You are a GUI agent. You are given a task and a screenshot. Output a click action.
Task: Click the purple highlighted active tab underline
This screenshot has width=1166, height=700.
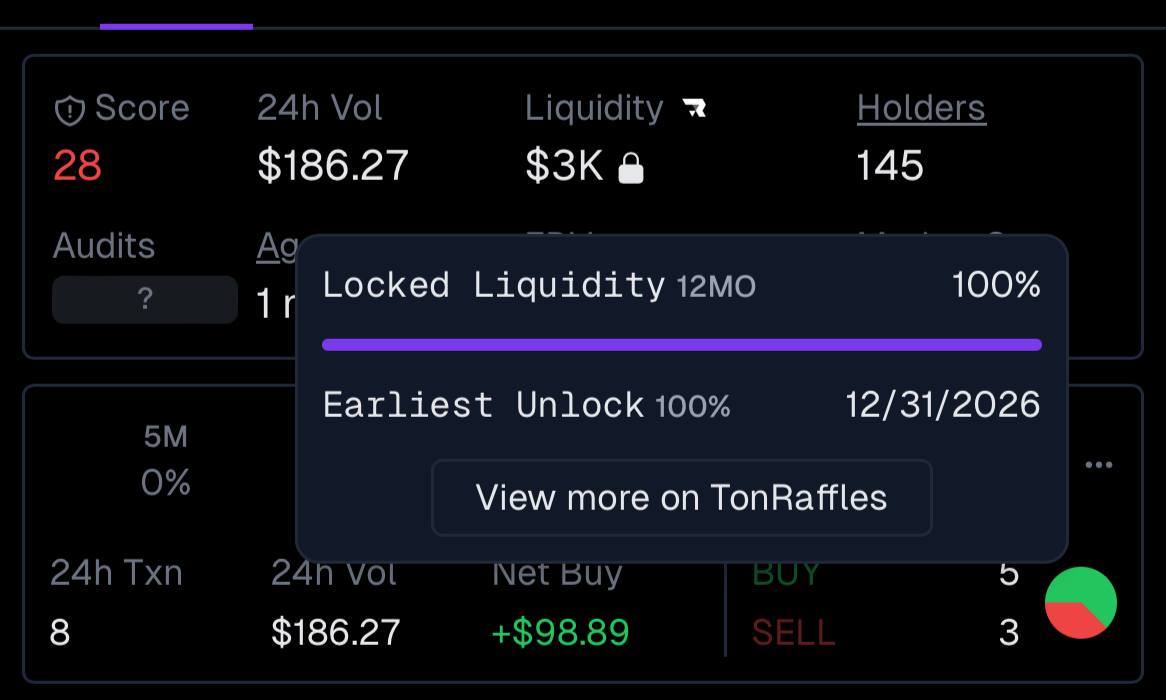[x=176, y=27]
